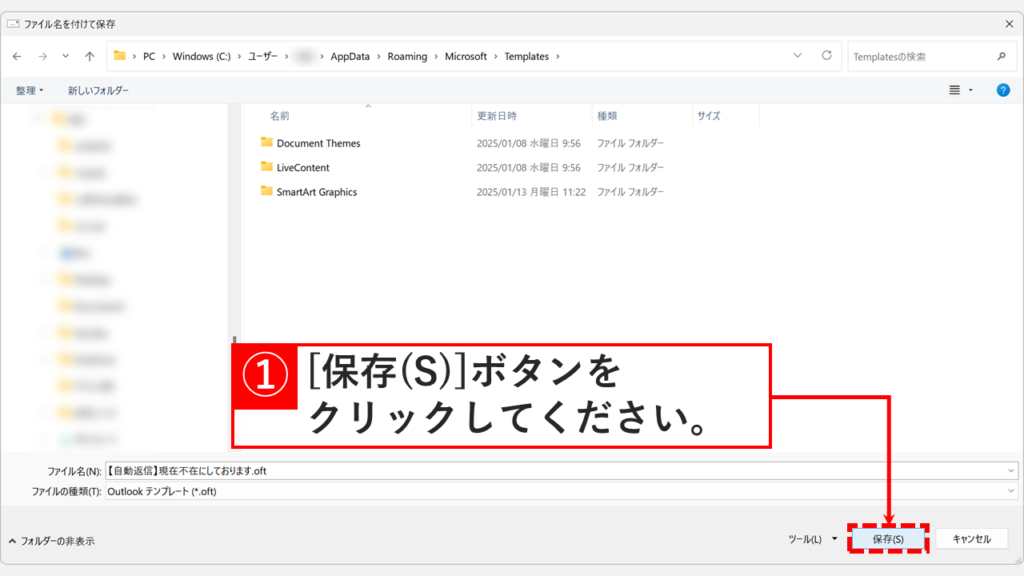This screenshot has height=576, width=1024.
Task: Open the ファイルの種類 file type dropdown
Action: point(1009,491)
